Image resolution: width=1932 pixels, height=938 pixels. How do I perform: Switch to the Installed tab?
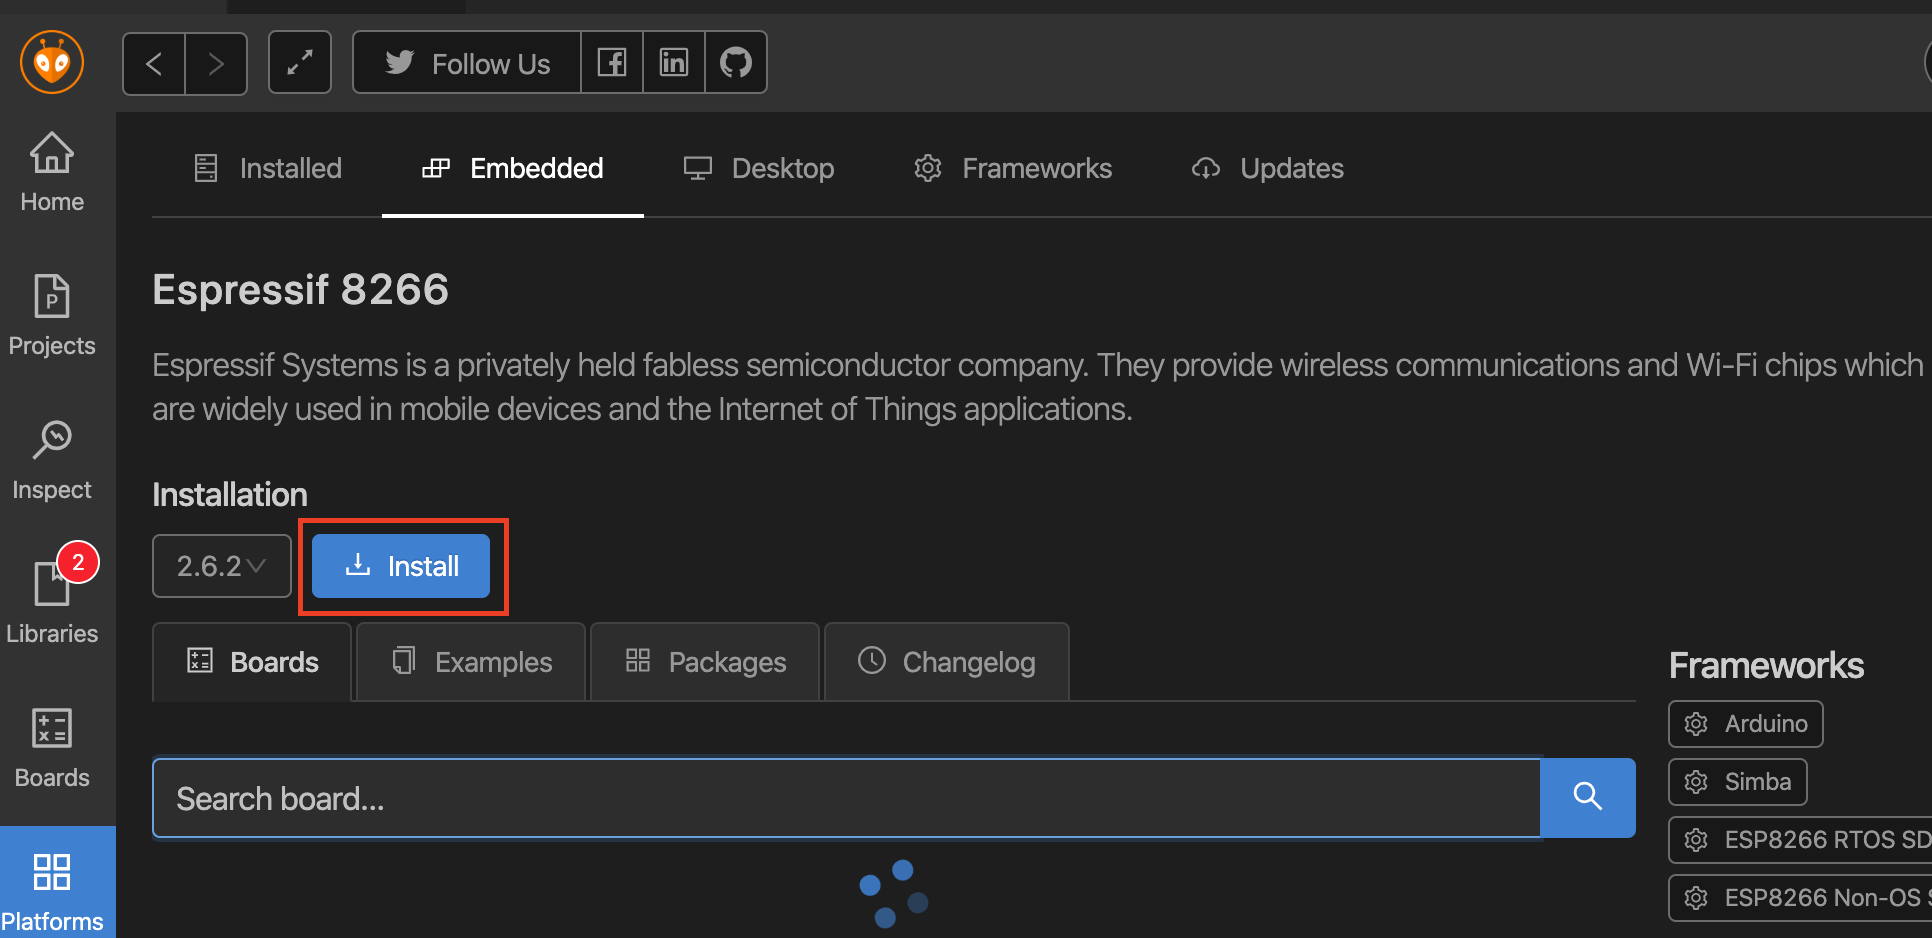coord(267,168)
